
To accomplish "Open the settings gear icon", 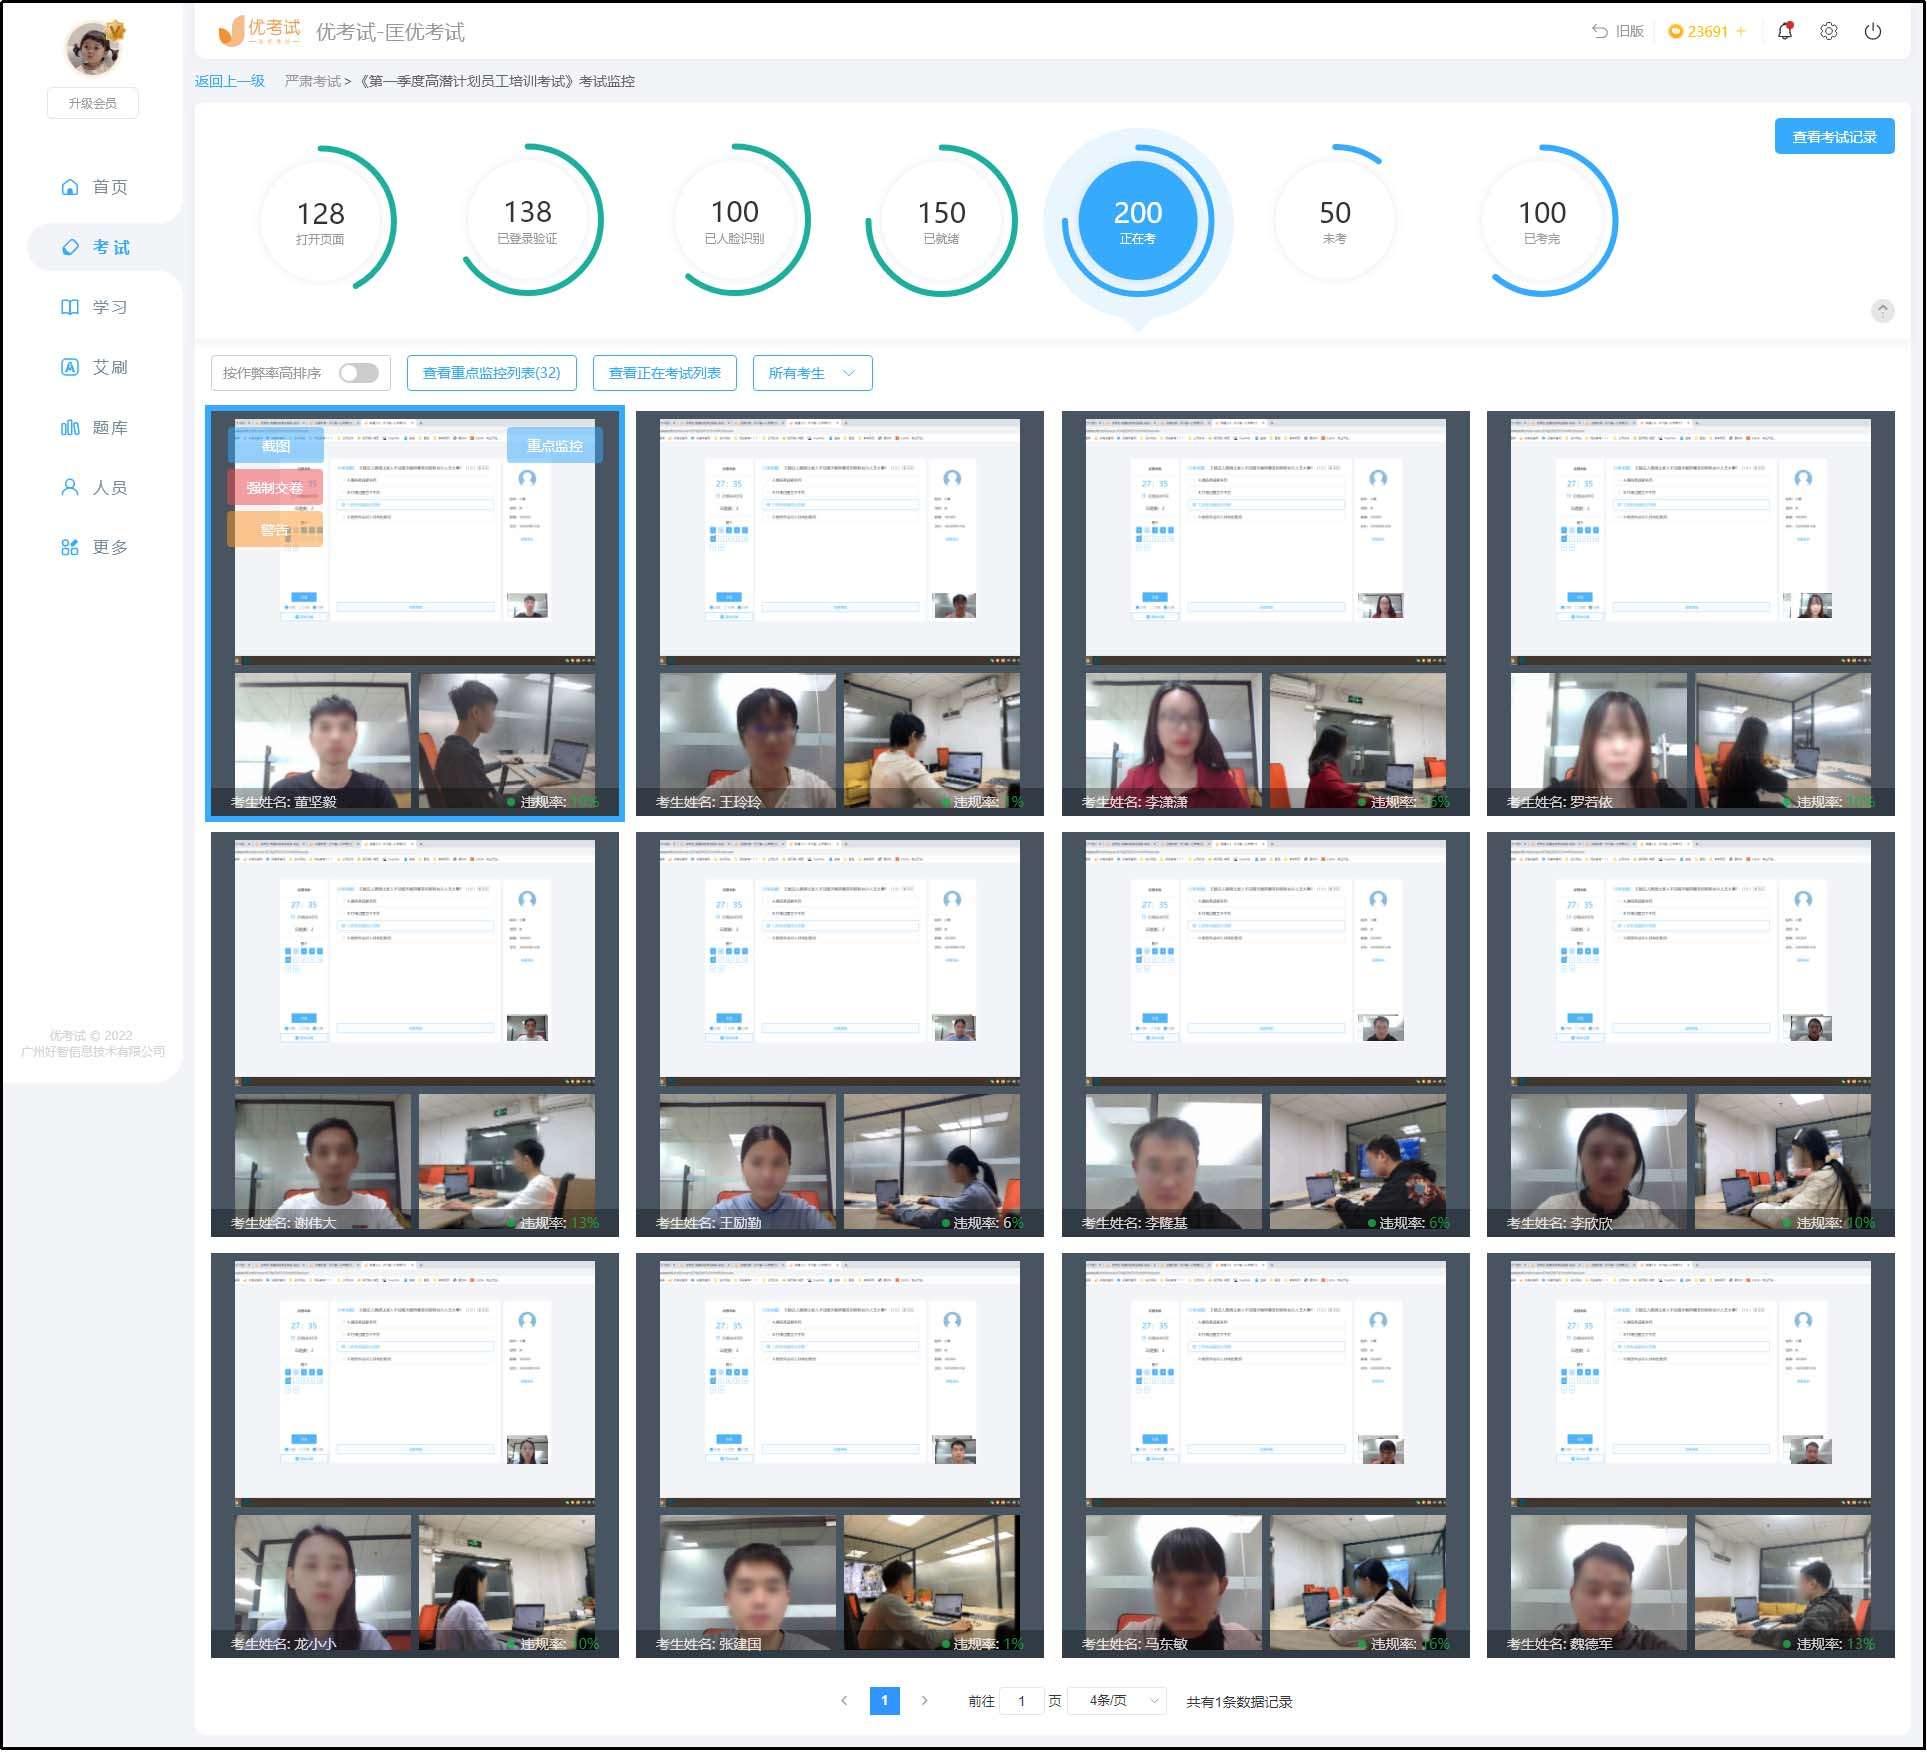I will pyautogui.click(x=1829, y=31).
